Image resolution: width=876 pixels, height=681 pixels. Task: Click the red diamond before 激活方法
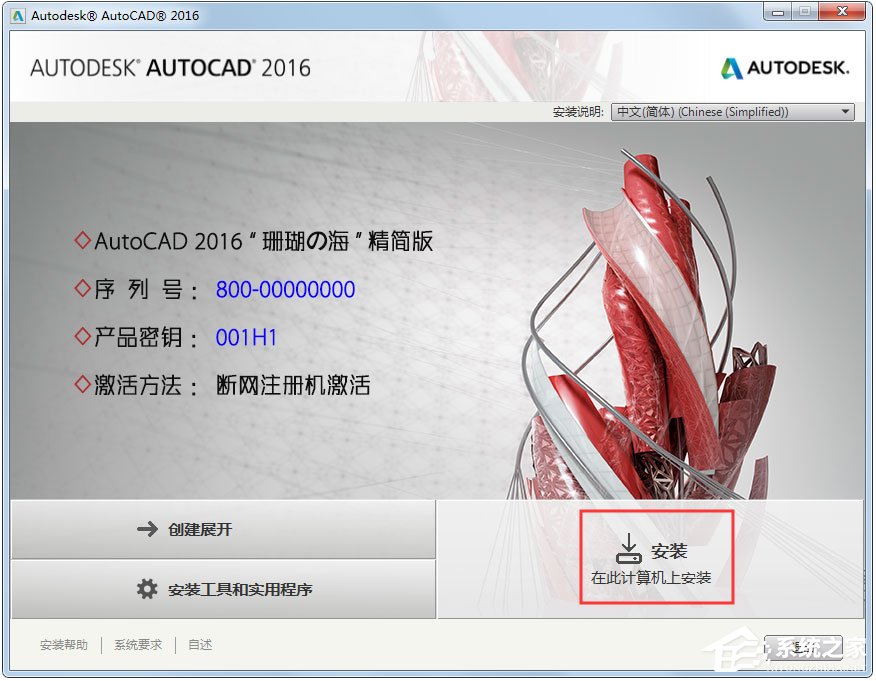coord(83,384)
